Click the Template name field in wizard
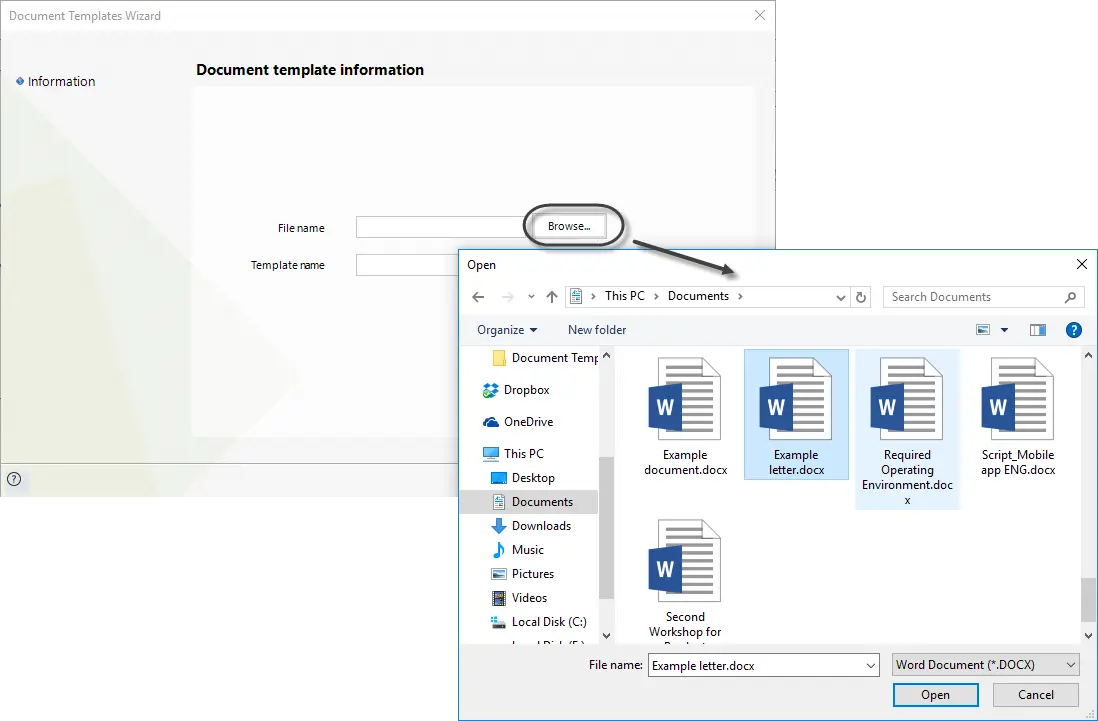Image resolution: width=1098 pixels, height=721 pixels. (x=407, y=265)
